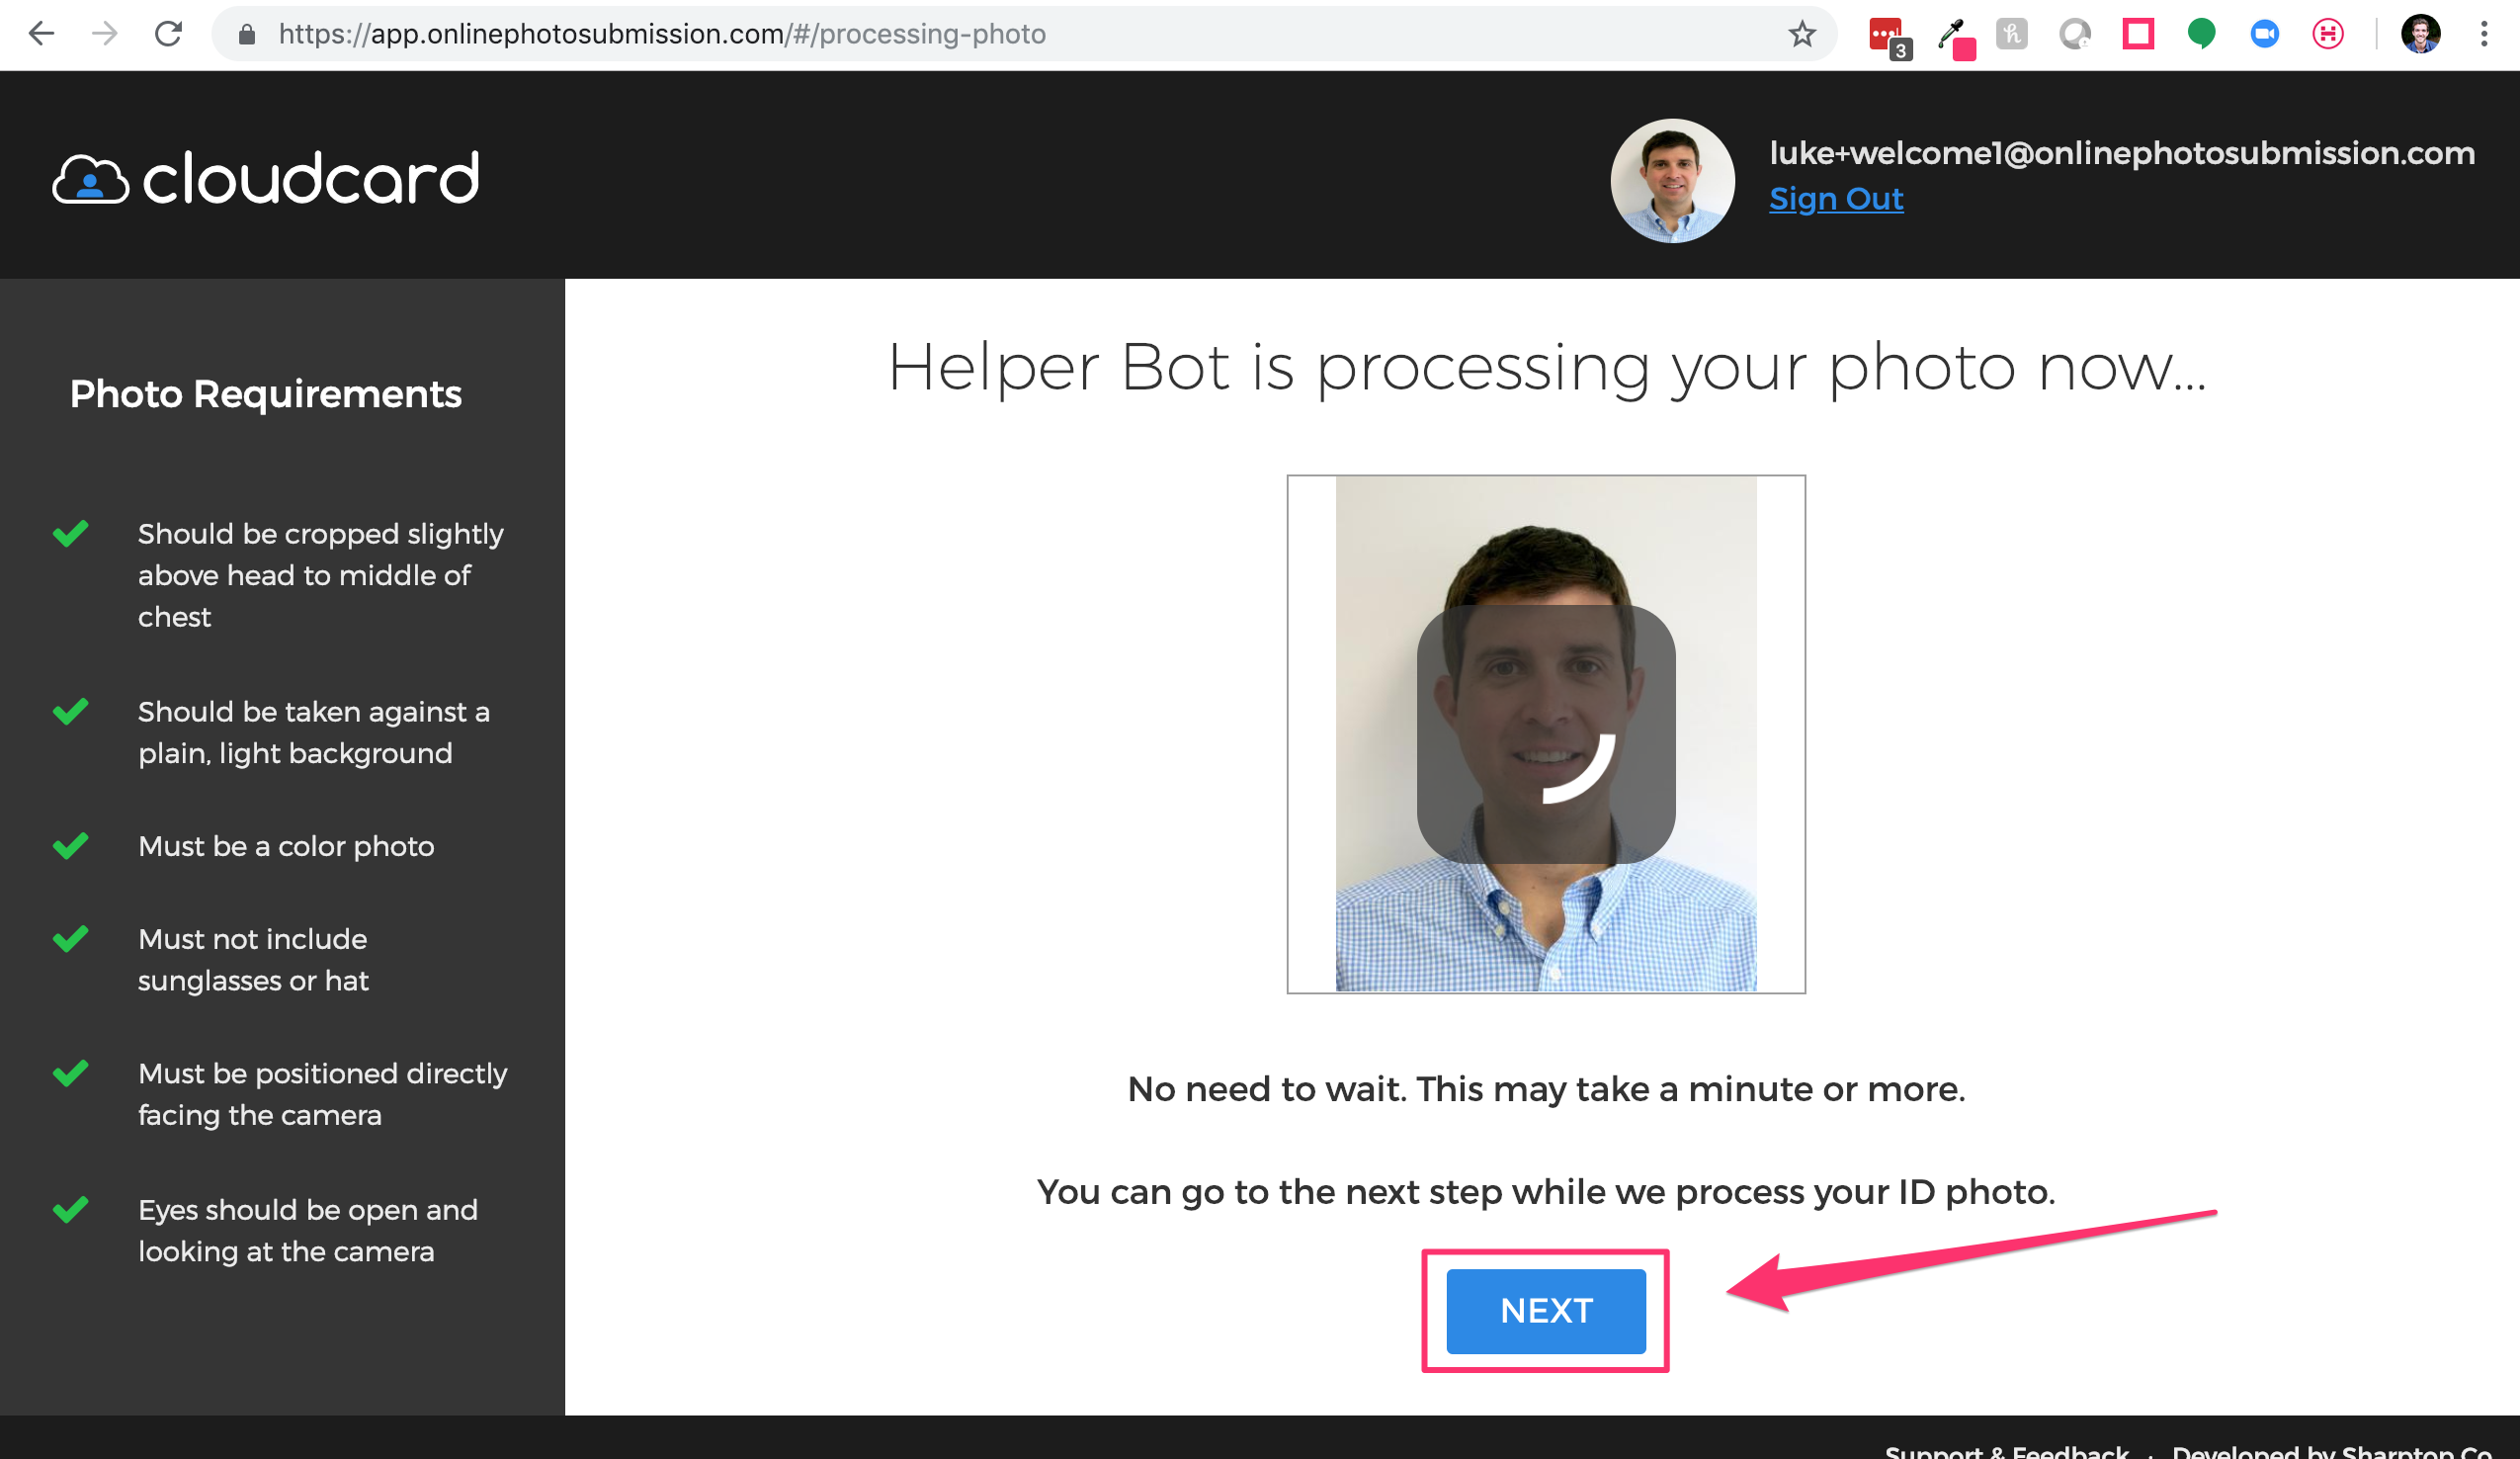This screenshot has width=2520, height=1459.
Task: Click the cloudcard logo
Action: coord(266,179)
